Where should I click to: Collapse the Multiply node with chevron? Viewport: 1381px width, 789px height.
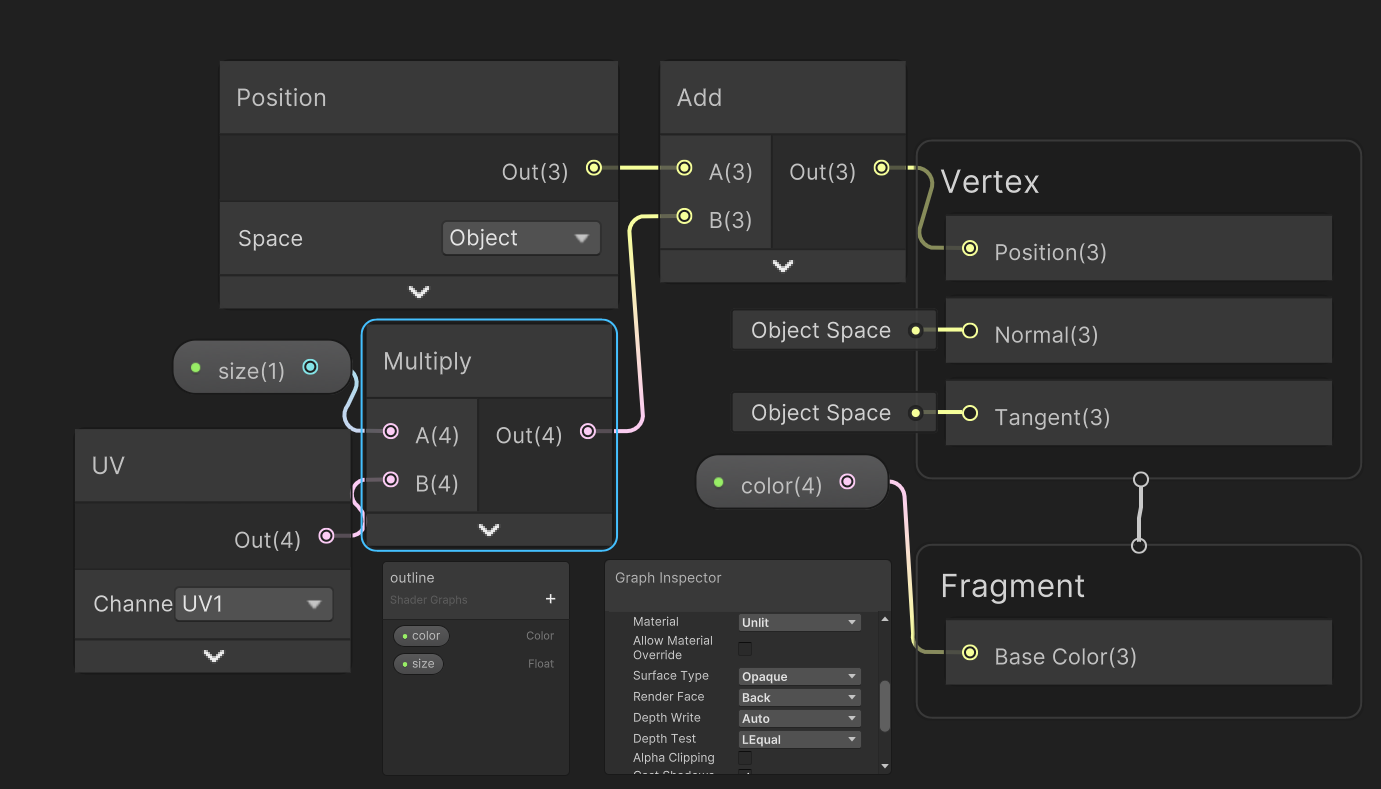[x=489, y=530]
